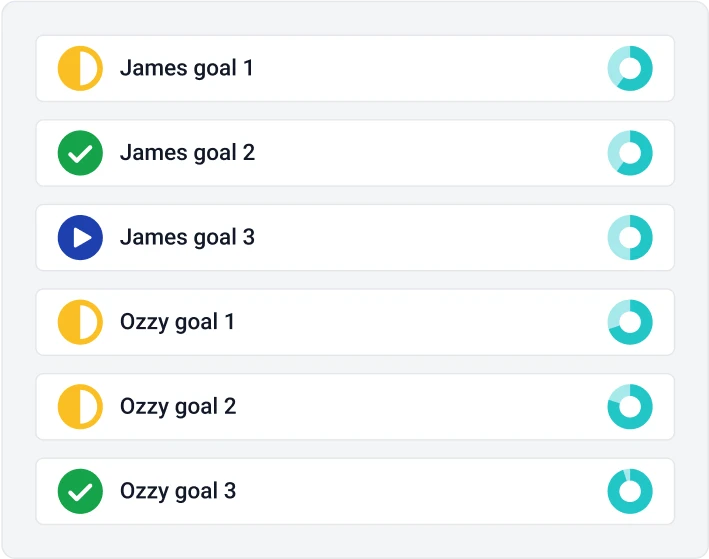Click the blank middle of James goal 1 card
Viewport: 709px width, 559px height.
pos(430,68)
